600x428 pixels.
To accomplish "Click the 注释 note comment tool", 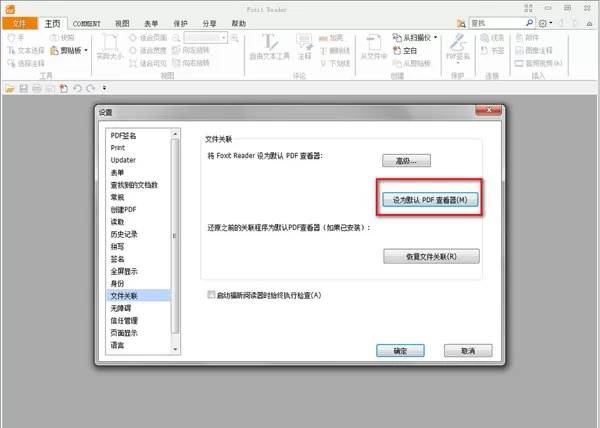I will click(305, 47).
